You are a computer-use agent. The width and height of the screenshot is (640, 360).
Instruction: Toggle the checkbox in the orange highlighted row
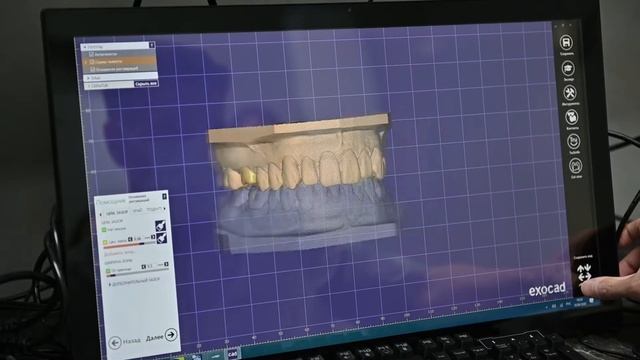click(92, 62)
